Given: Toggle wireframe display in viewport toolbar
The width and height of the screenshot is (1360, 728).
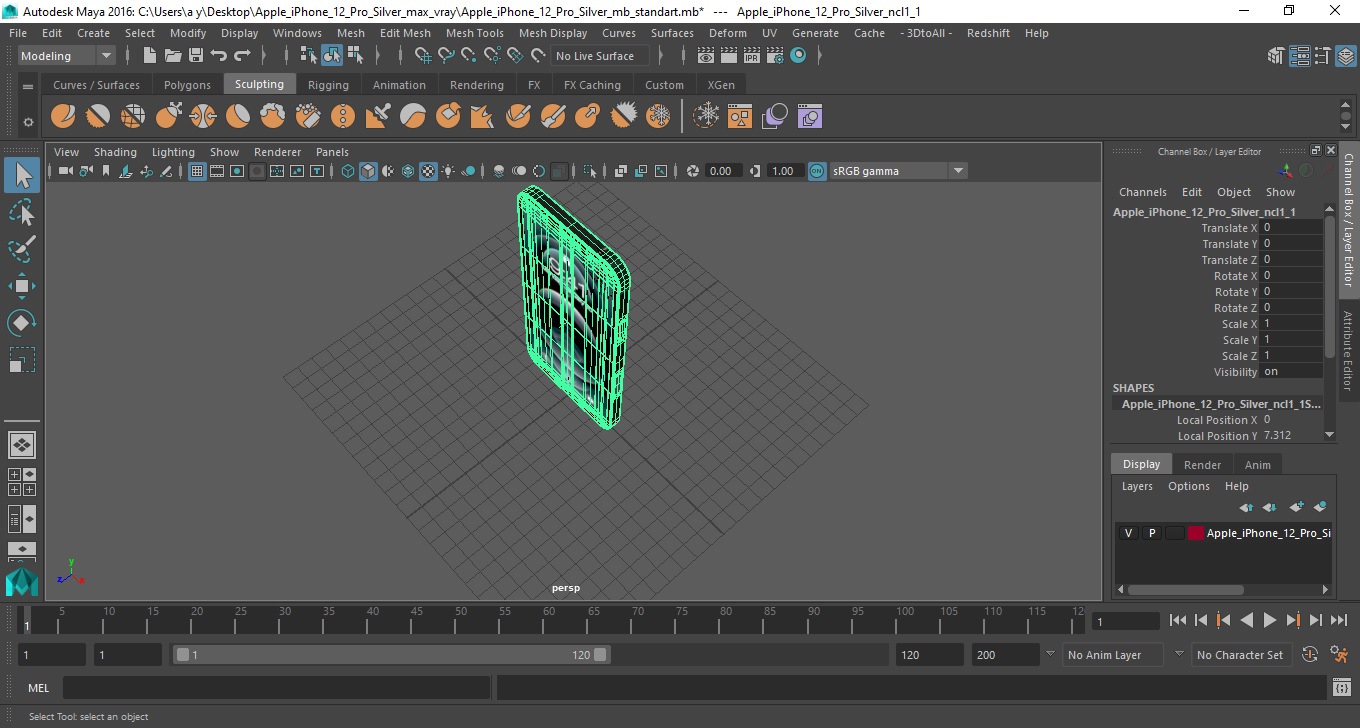Looking at the screenshot, I should (348, 171).
